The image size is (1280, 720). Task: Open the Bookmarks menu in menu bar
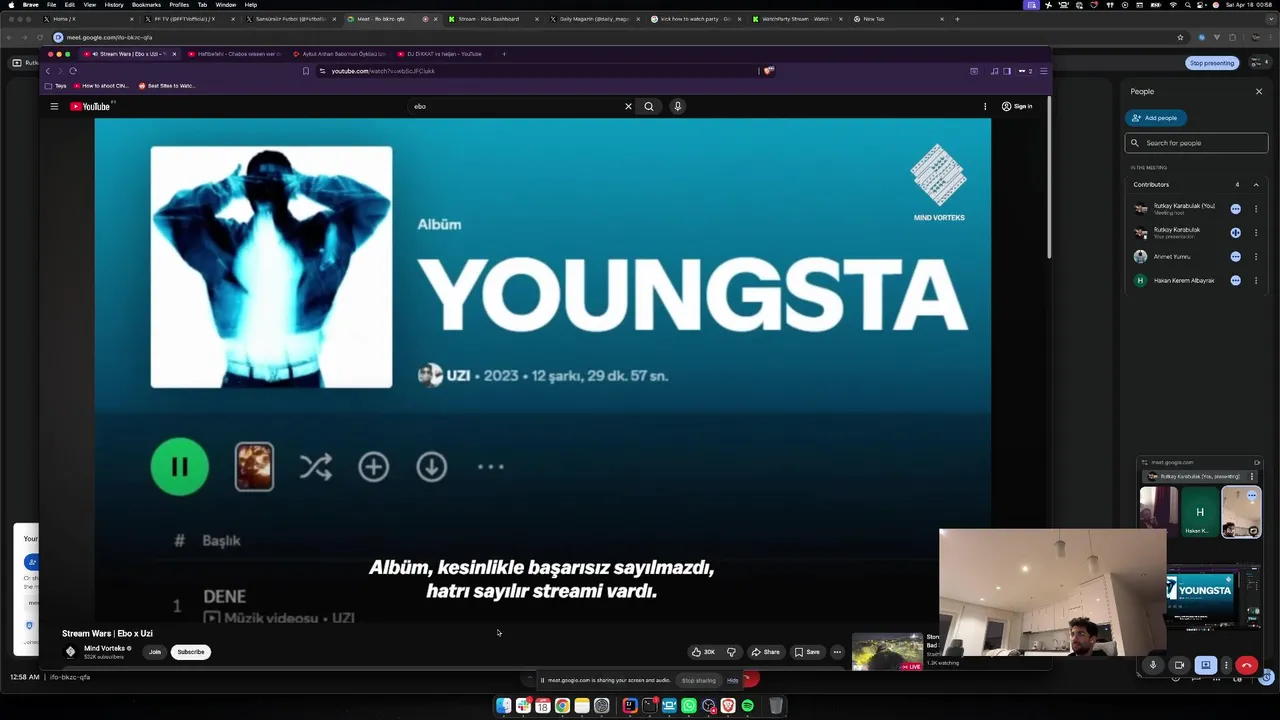point(146,5)
